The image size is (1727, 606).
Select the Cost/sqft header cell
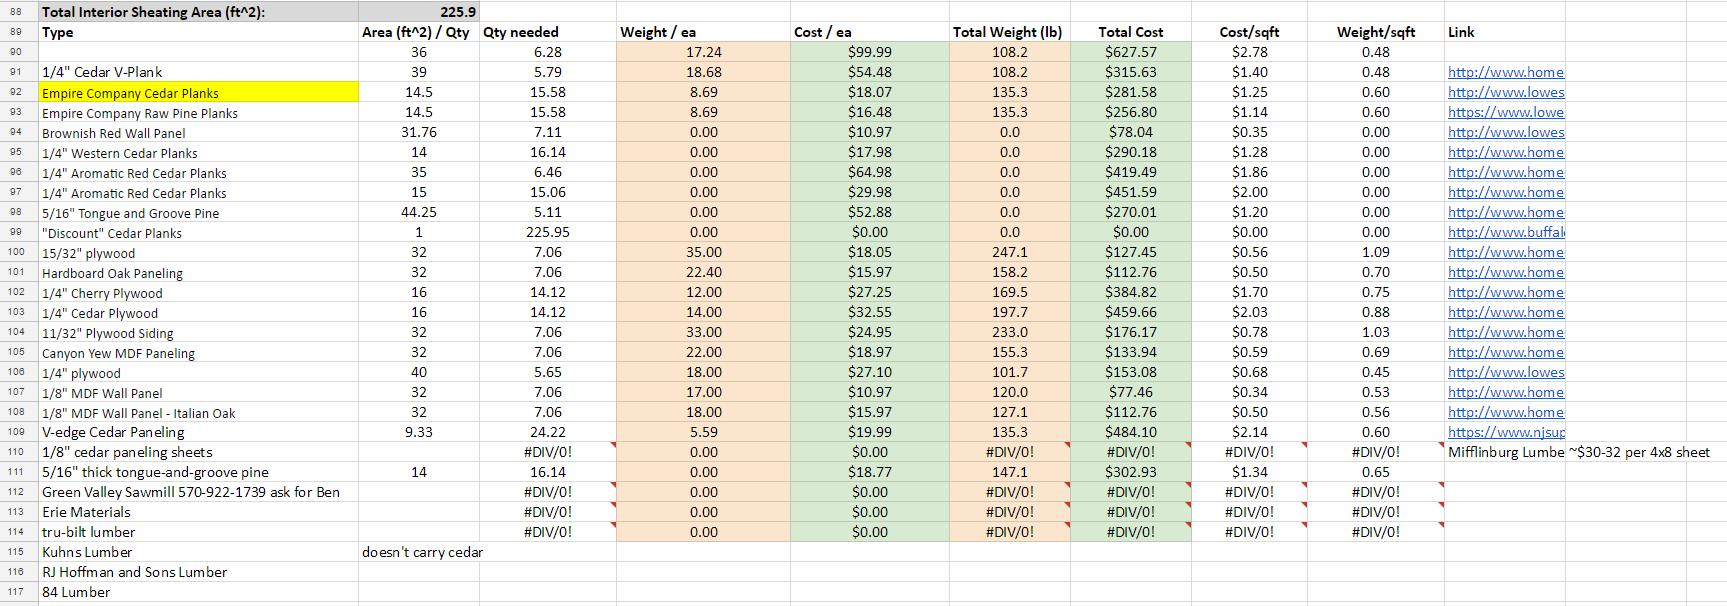click(x=1249, y=32)
